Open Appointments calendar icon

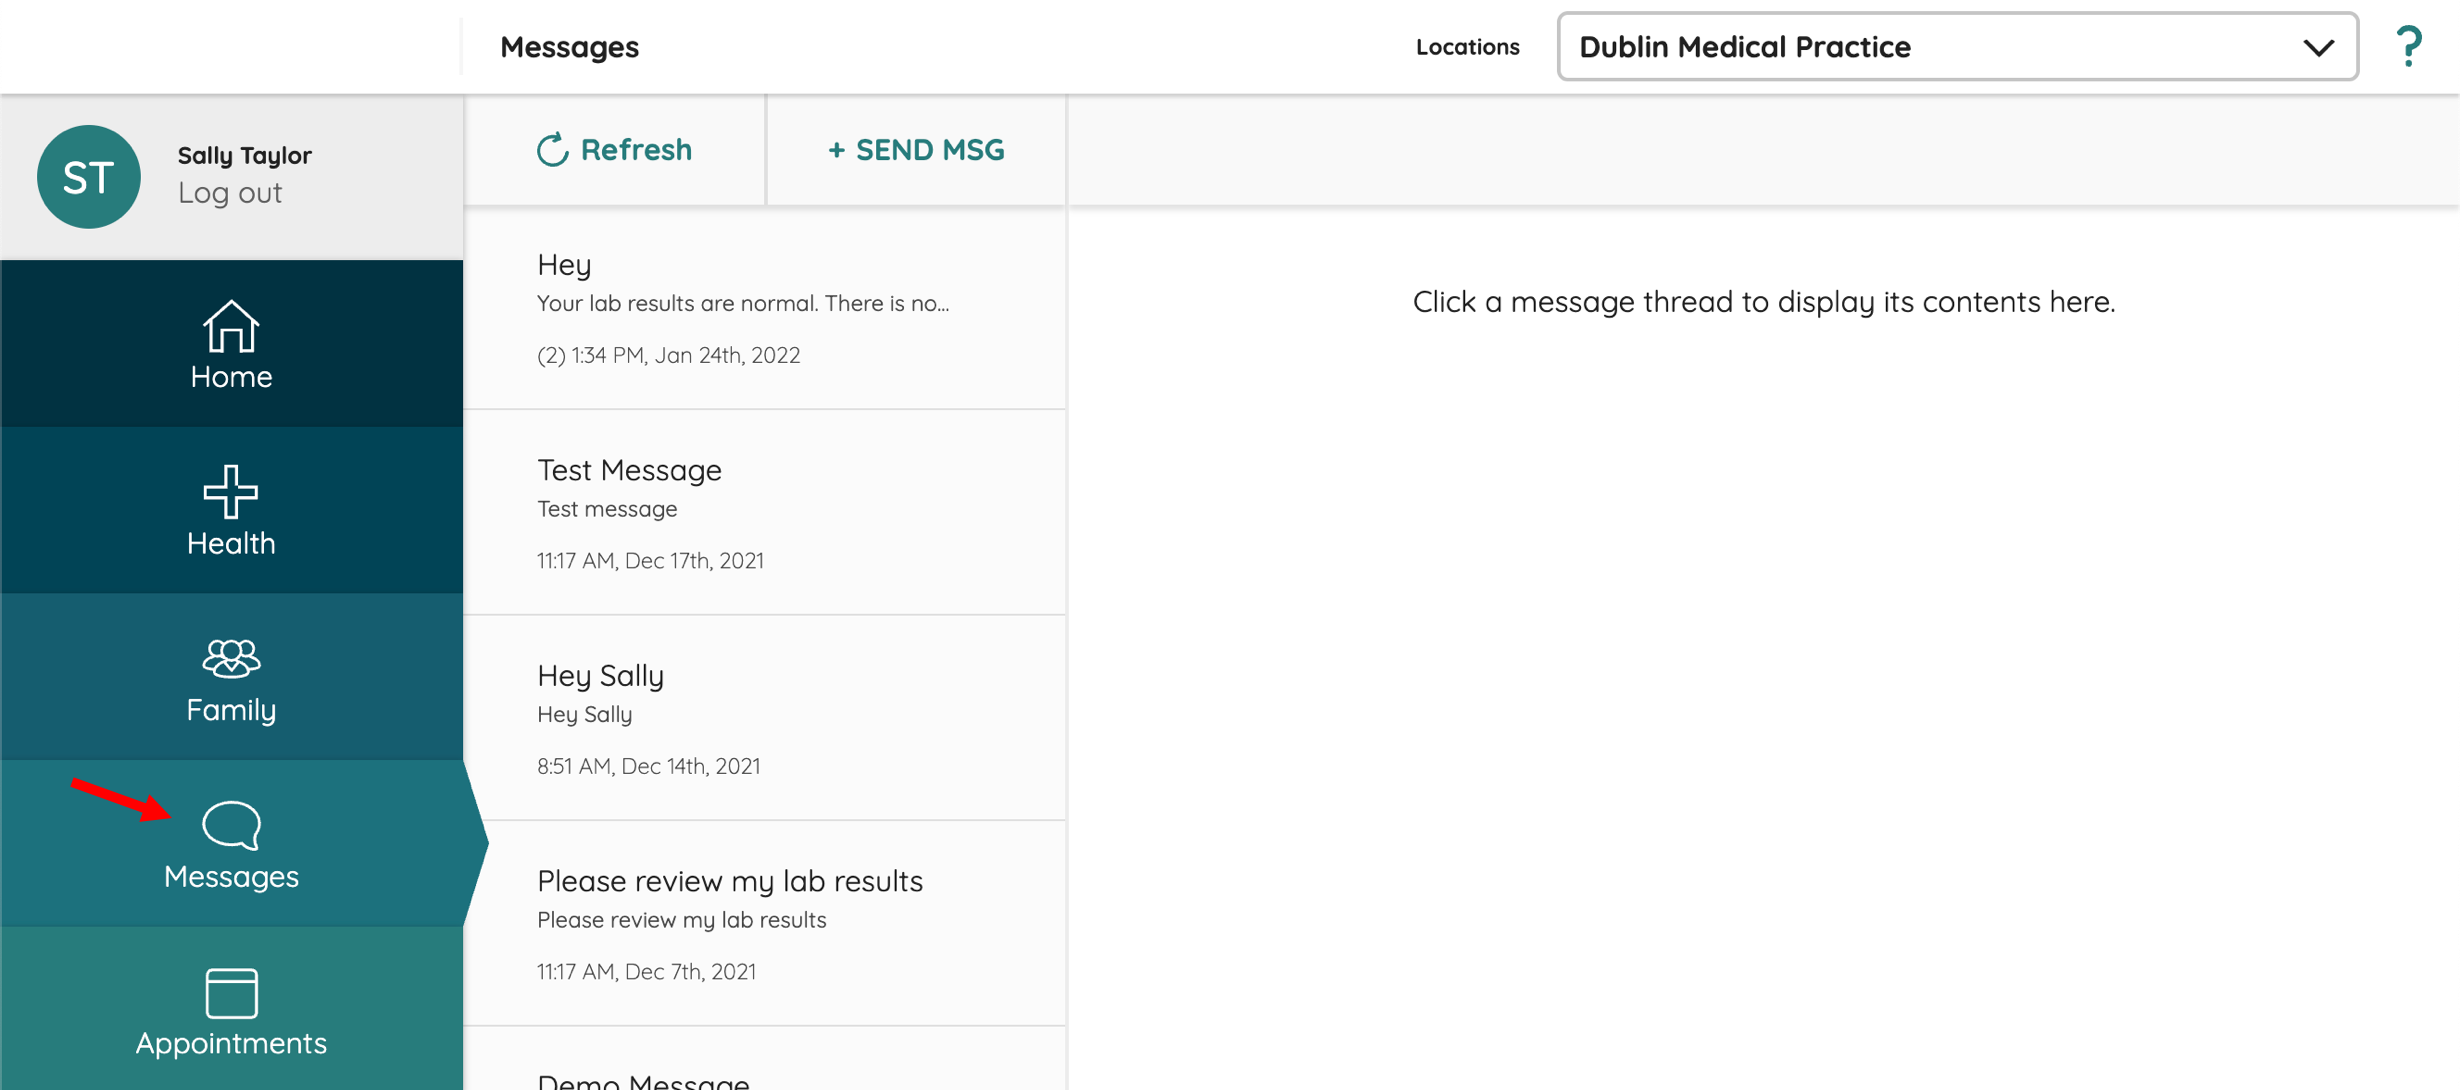click(x=231, y=992)
